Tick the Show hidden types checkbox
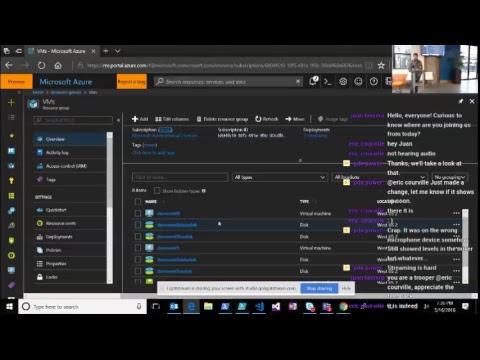Viewport: 480px width, 360px height. coord(157,191)
